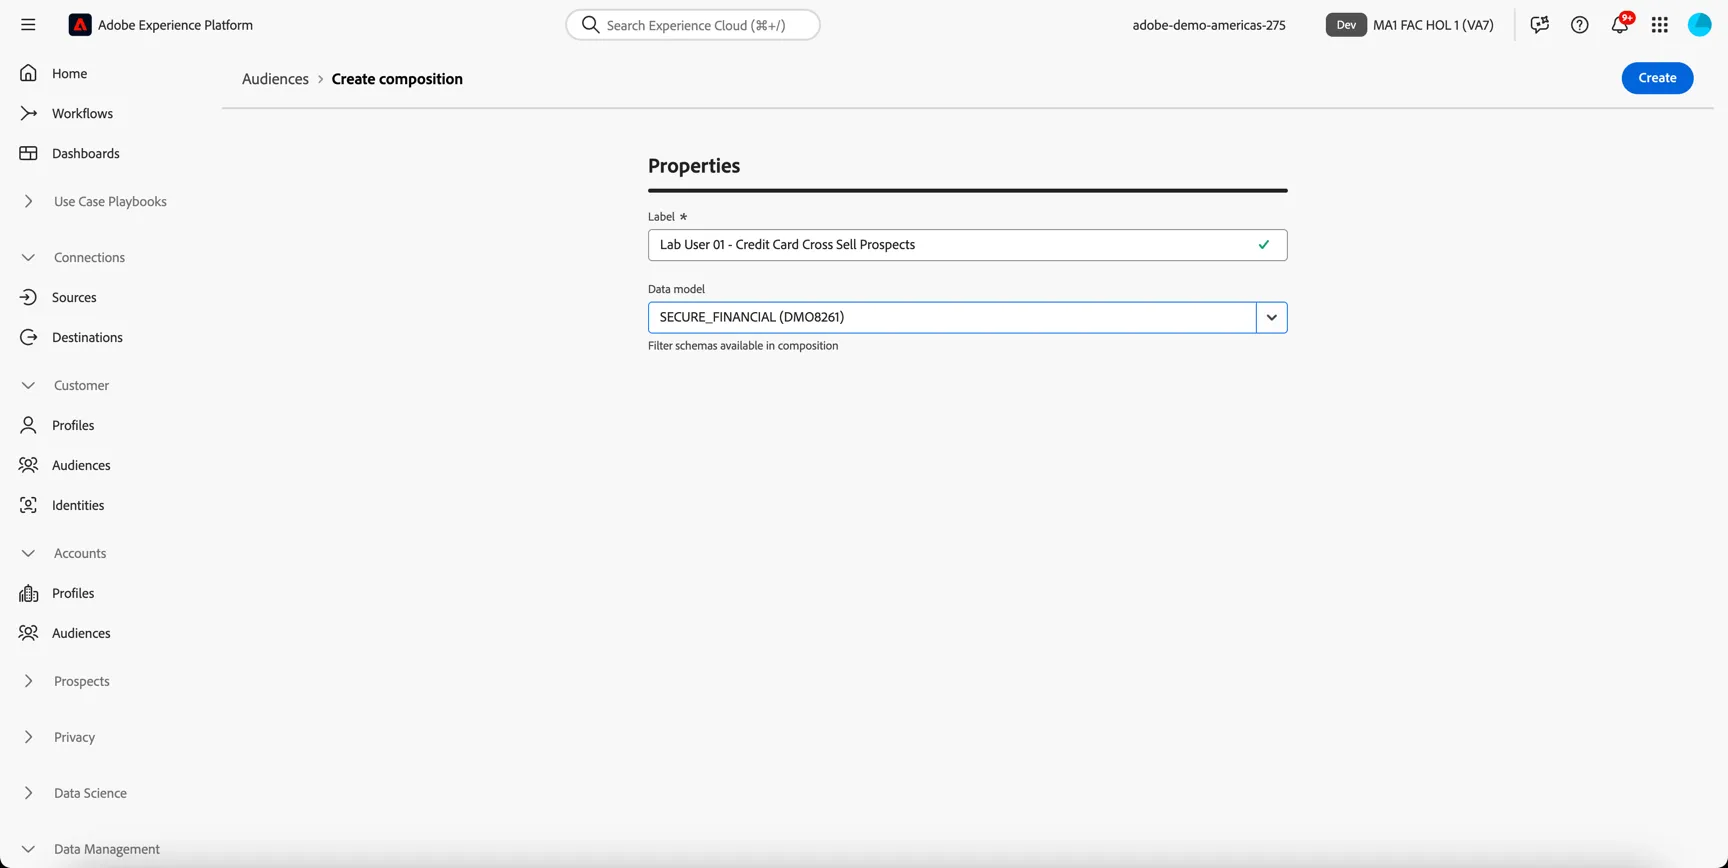Expand the Privacy section
The width and height of the screenshot is (1728, 868).
point(28,737)
